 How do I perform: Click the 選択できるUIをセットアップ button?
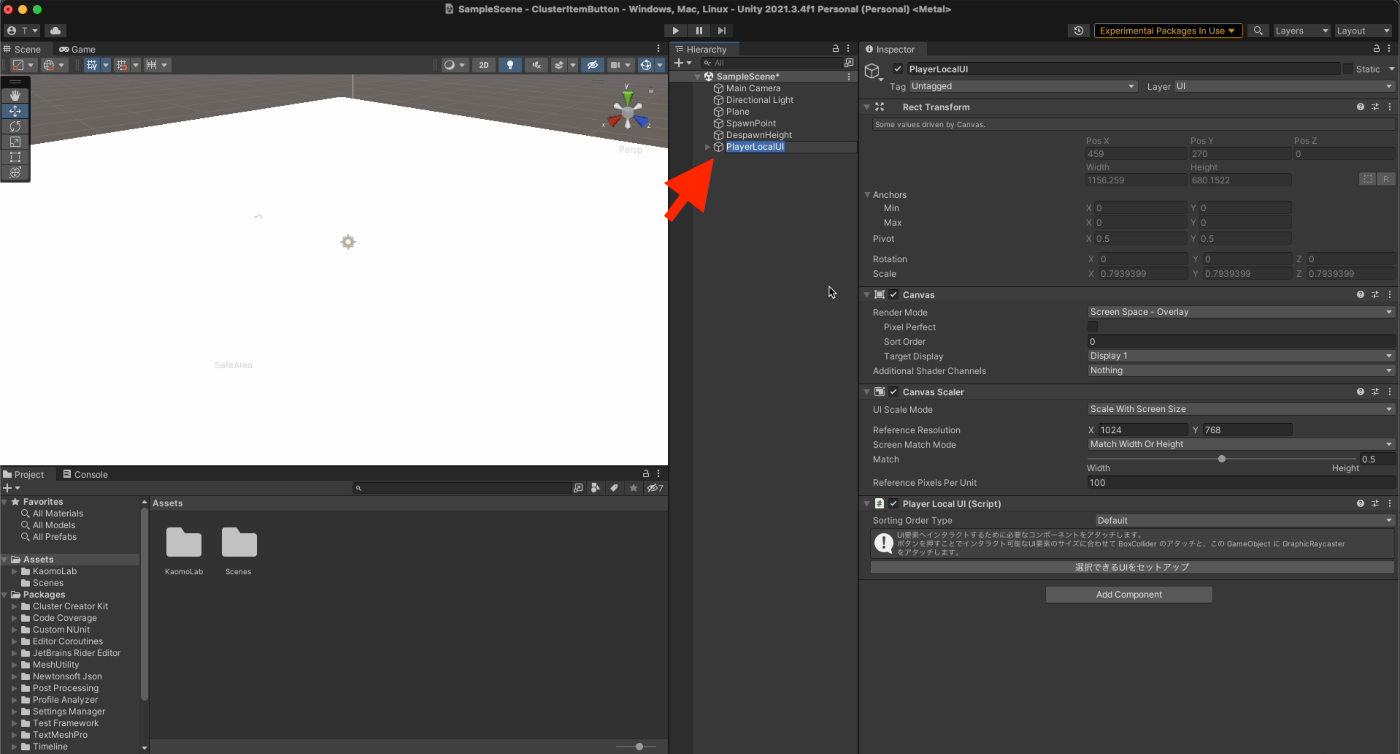(1132, 567)
